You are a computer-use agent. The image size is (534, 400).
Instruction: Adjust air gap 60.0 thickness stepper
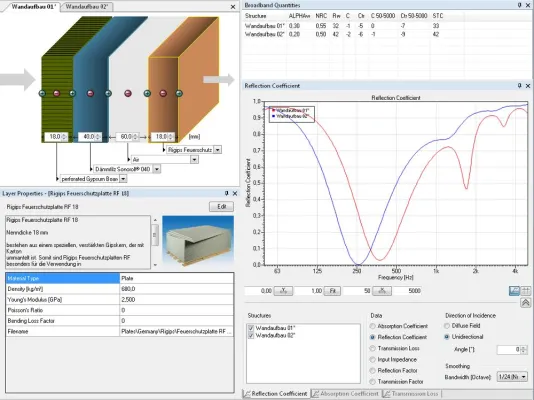pyautogui.click(x=135, y=137)
